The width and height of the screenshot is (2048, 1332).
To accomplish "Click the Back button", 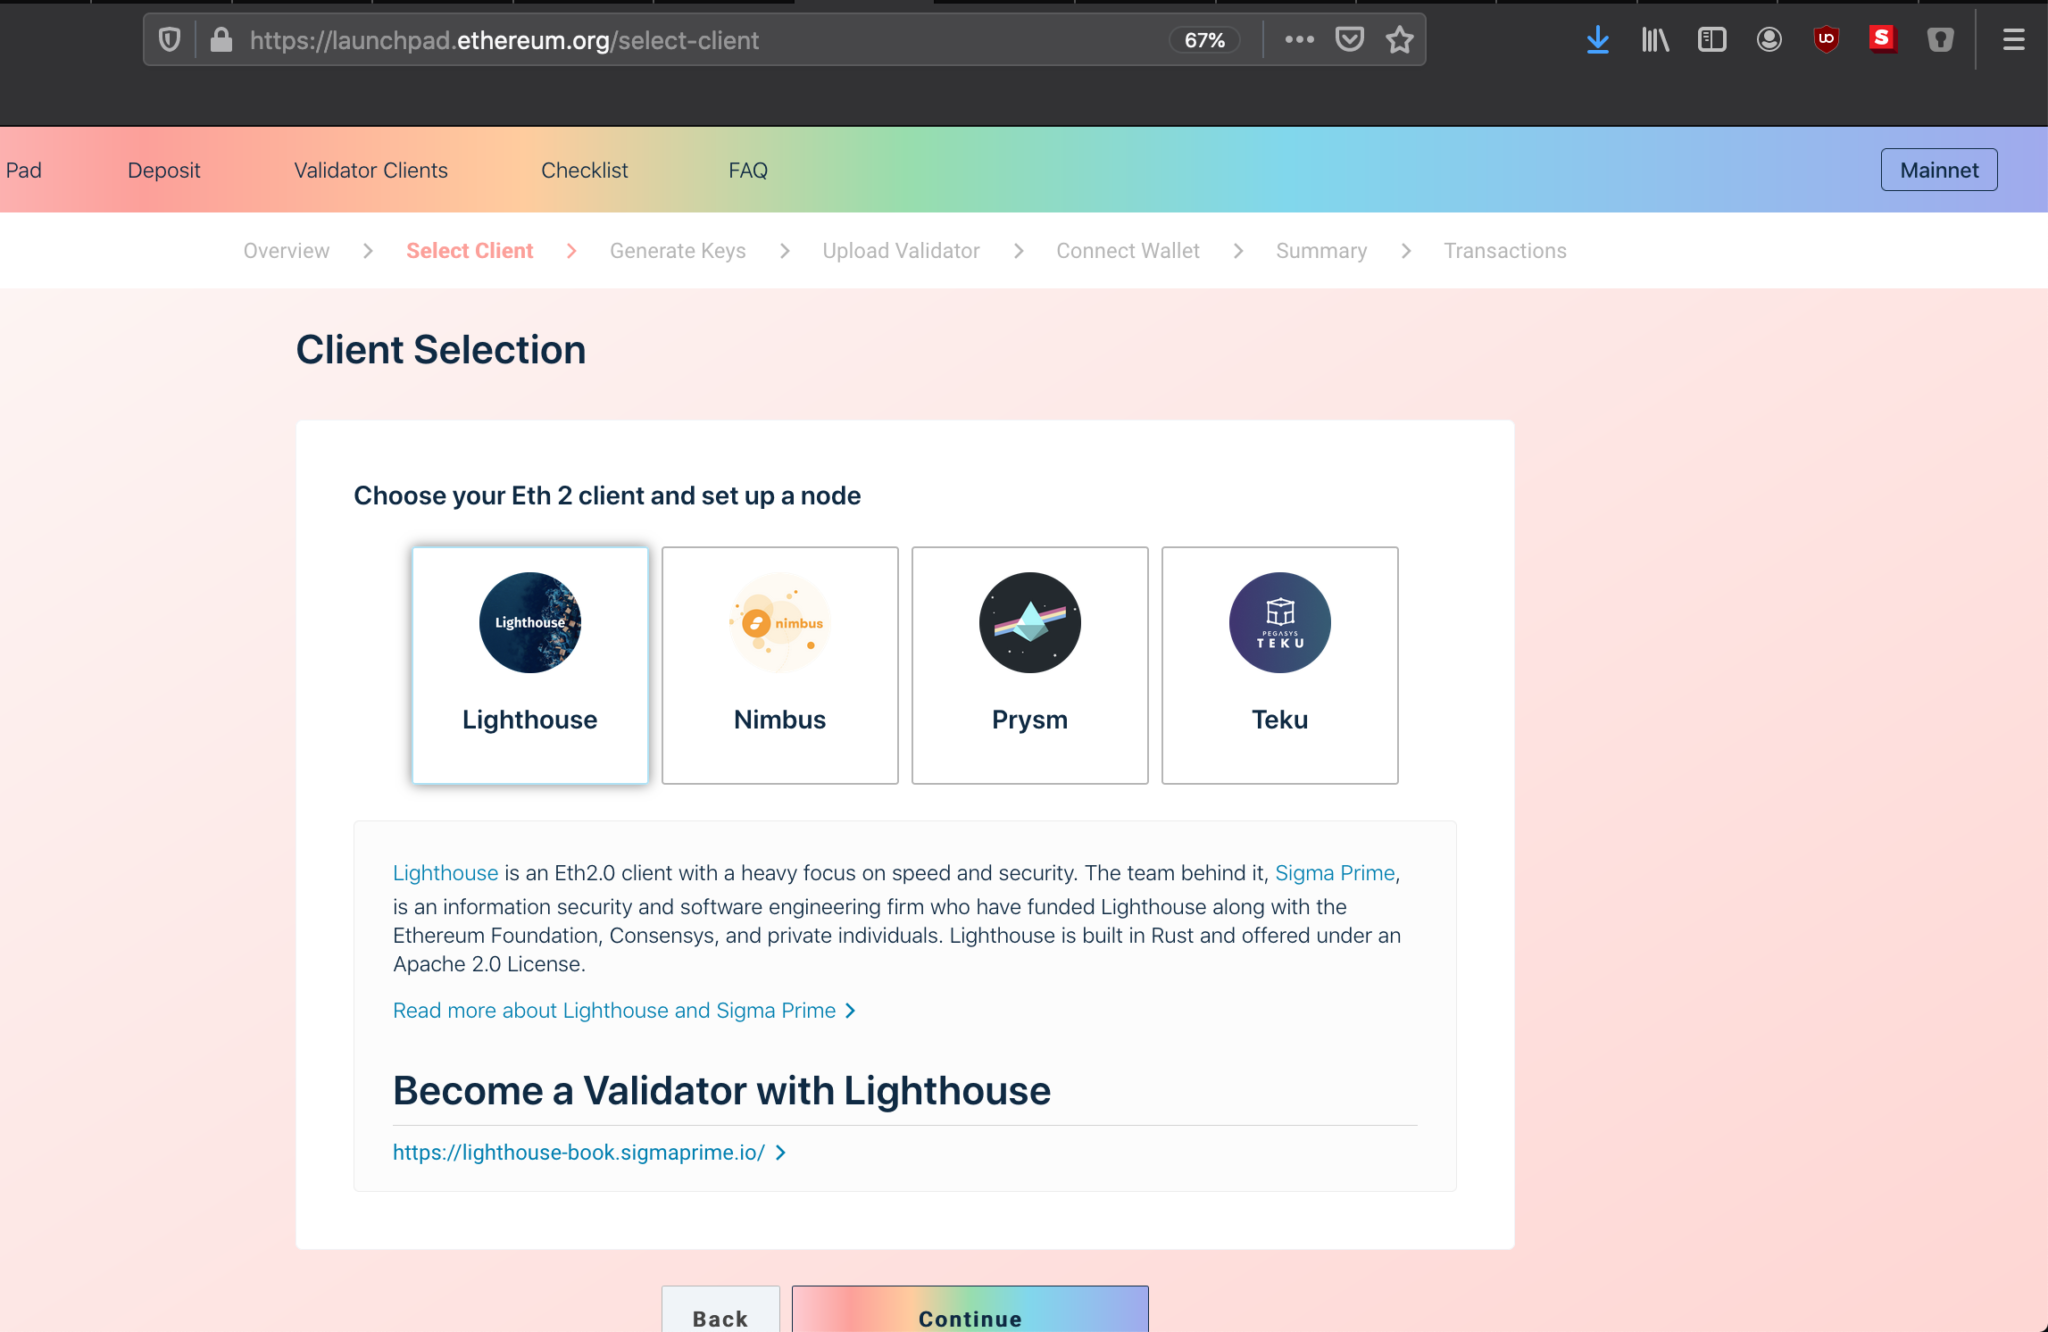I will point(720,1311).
